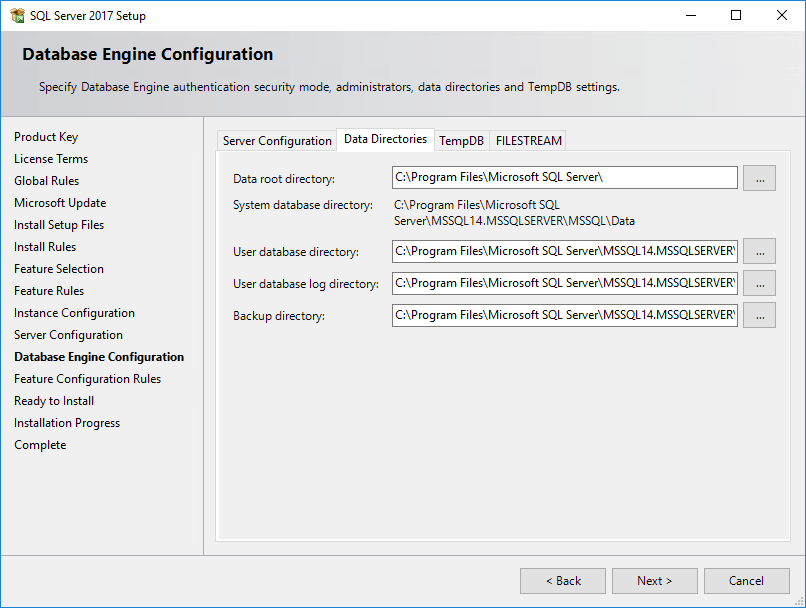Browse for the Backup directory
Image resolution: width=806 pixels, height=608 pixels.
click(759, 315)
